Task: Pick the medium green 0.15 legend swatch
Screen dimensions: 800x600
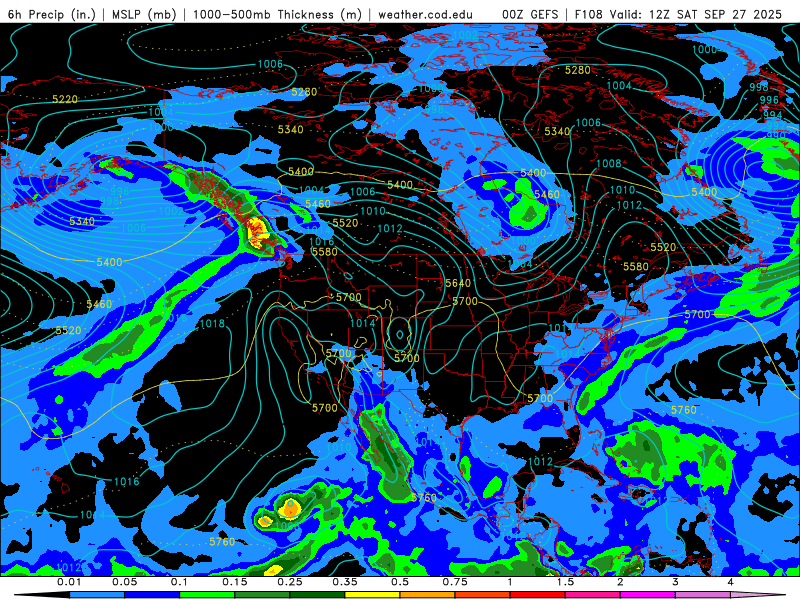Action: pos(262,595)
